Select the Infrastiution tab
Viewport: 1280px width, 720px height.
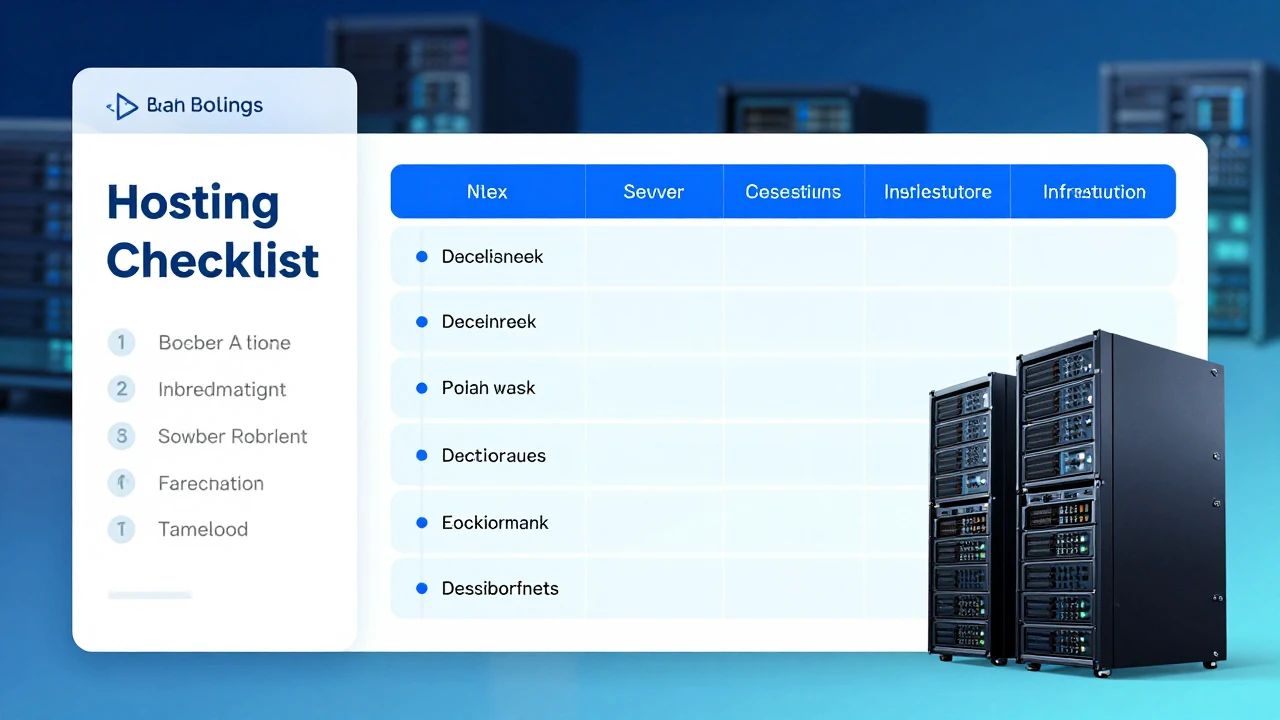tap(1094, 192)
